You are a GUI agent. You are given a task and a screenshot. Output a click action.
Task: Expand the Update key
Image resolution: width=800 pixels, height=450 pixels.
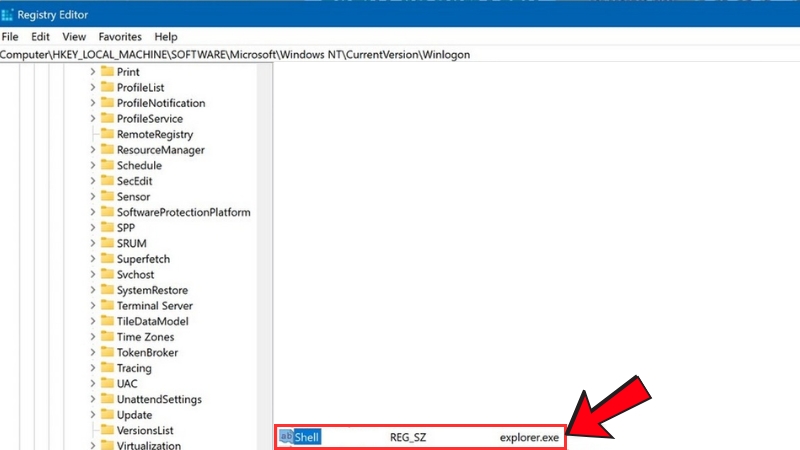(92, 414)
